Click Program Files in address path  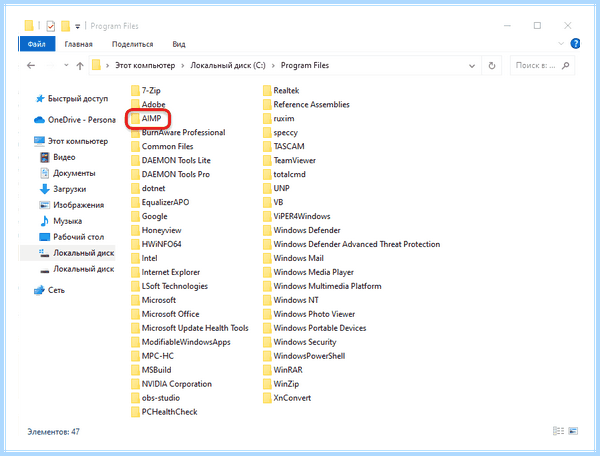tap(305, 65)
